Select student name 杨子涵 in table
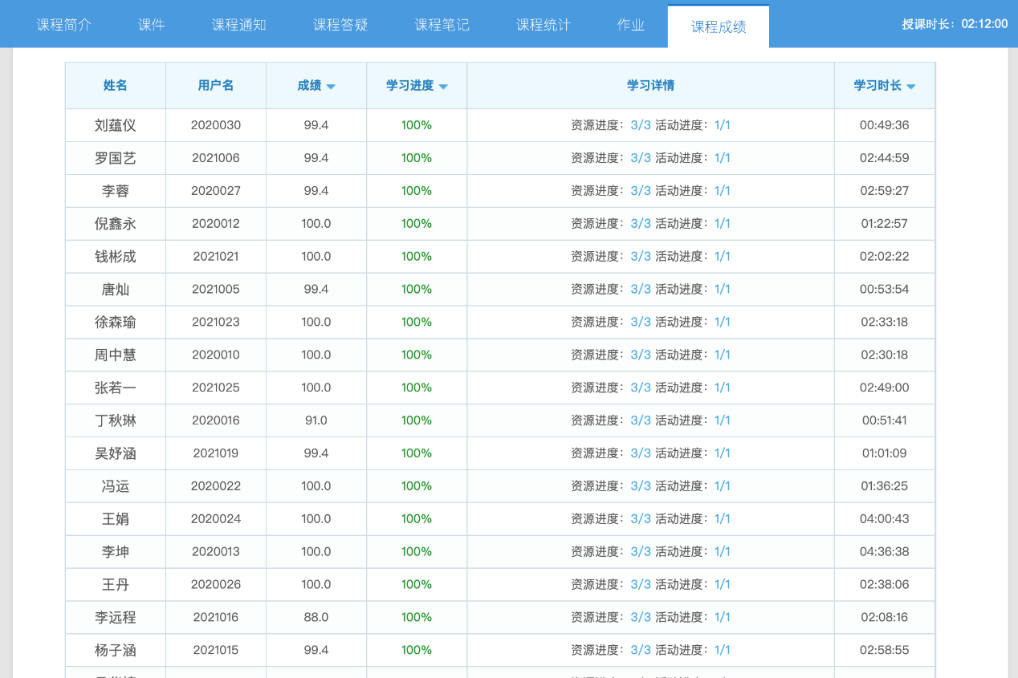1018x678 pixels. (x=115, y=650)
